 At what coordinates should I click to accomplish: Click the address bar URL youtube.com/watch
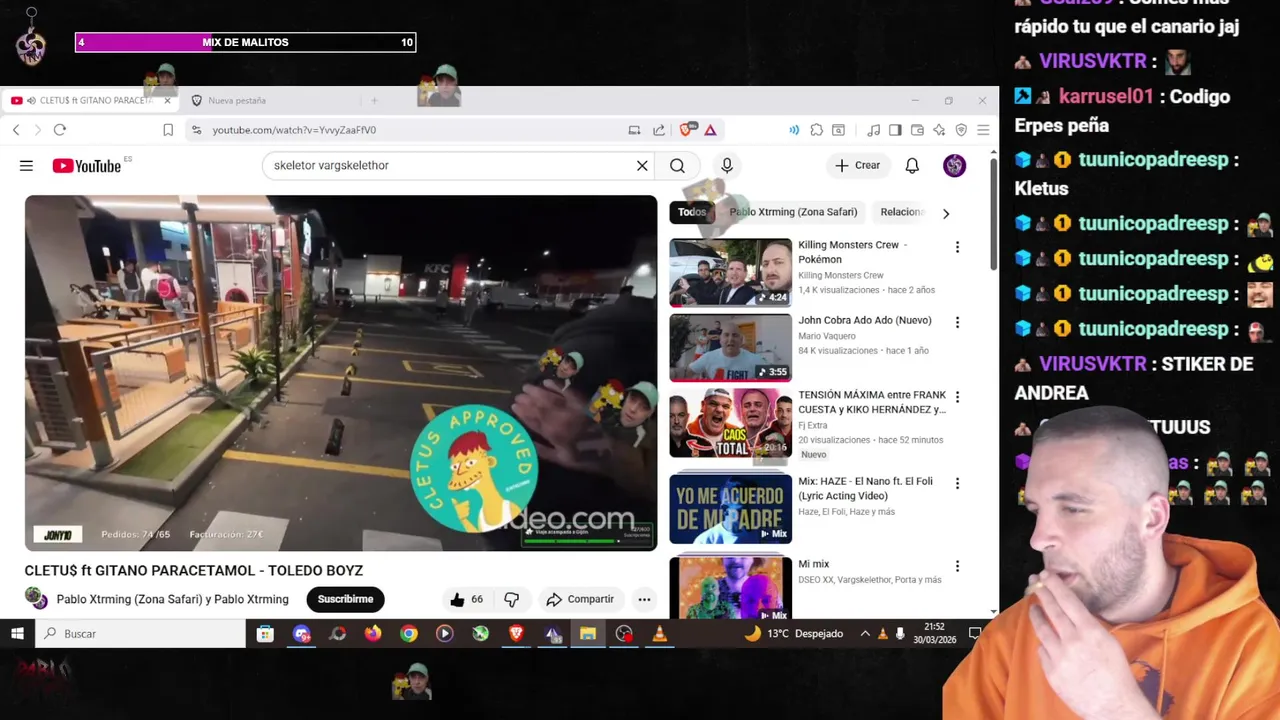[x=294, y=130]
